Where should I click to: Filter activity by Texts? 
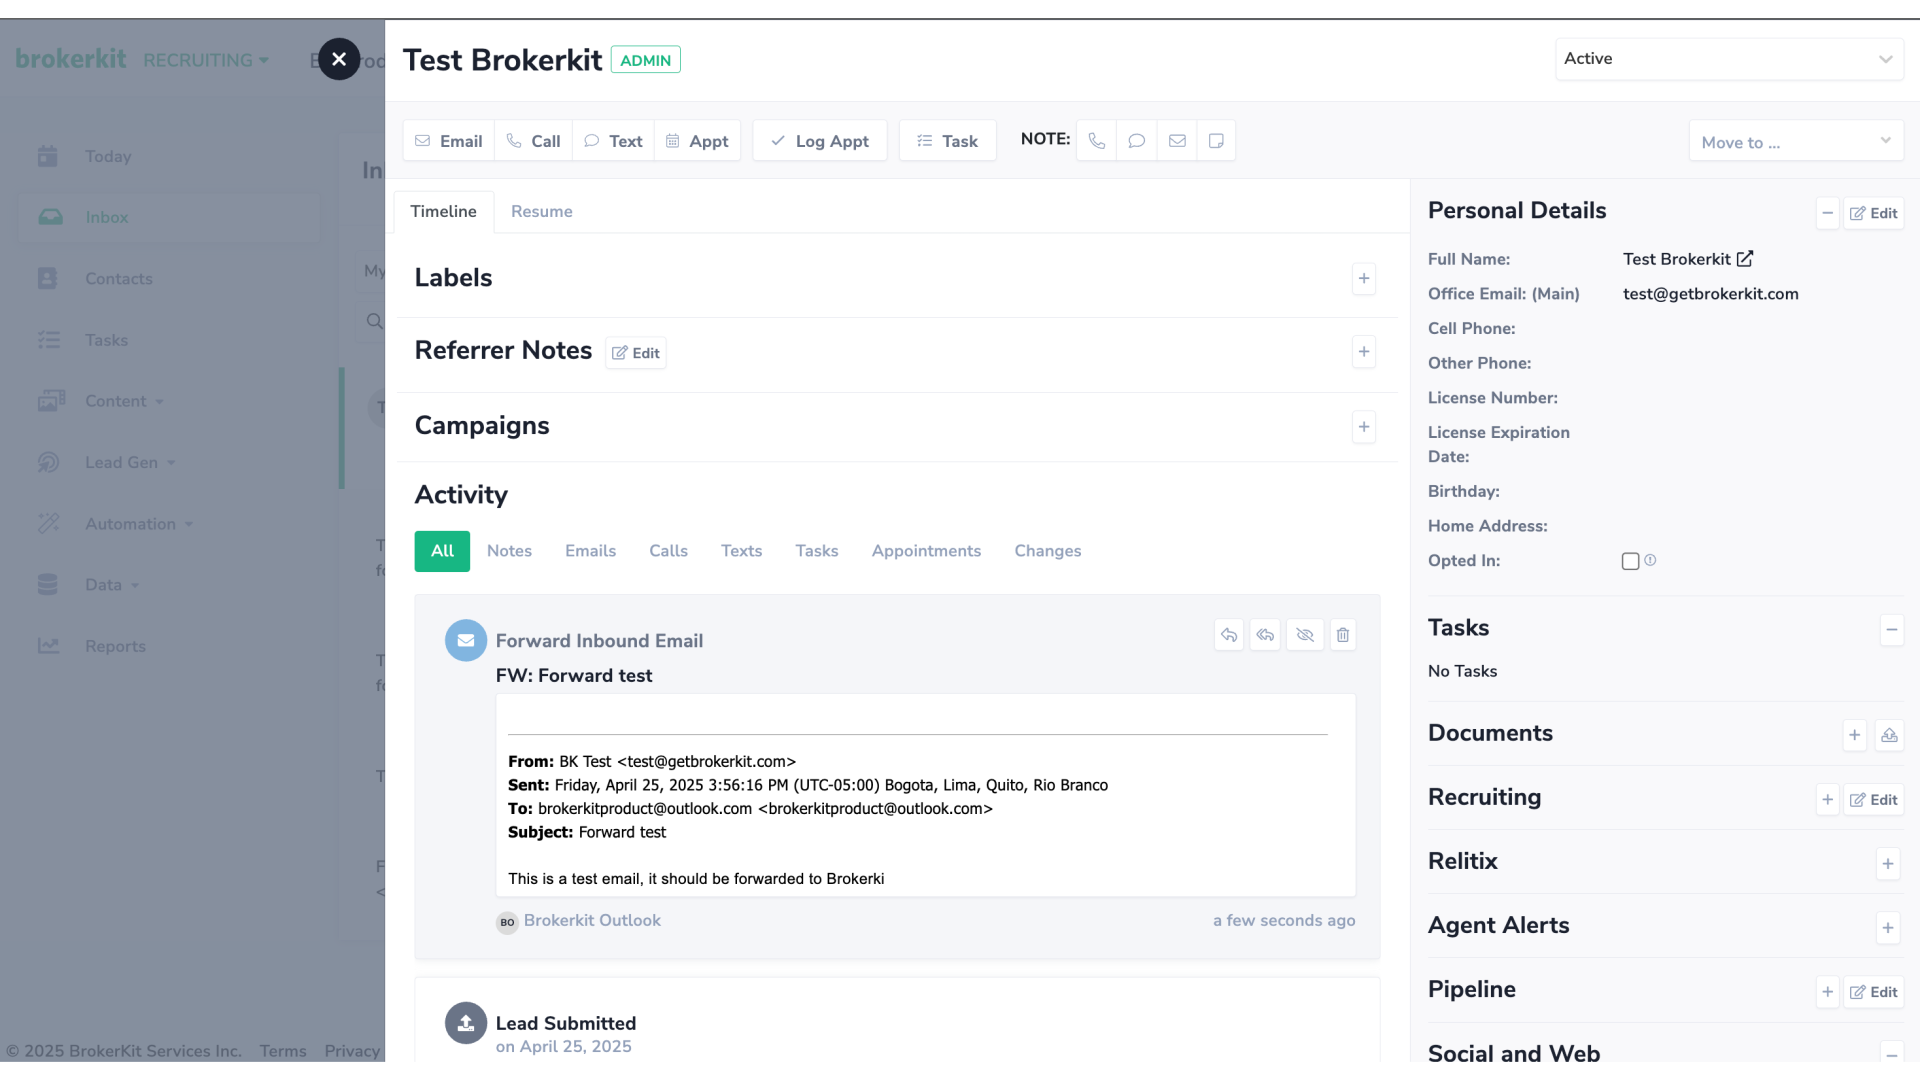click(x=741, y=551)
